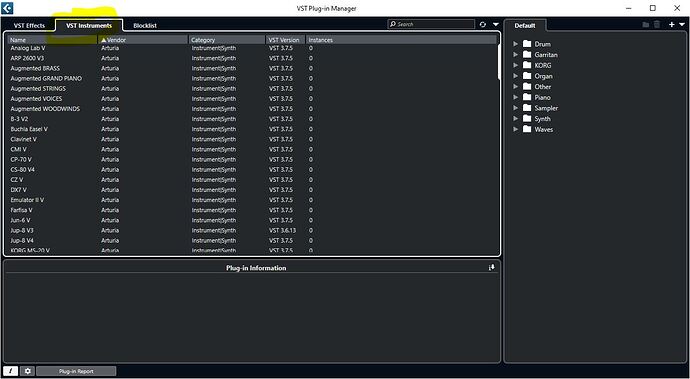Expand the Garritan folder
Screen dimensions: 690x379
coord(515,55)
